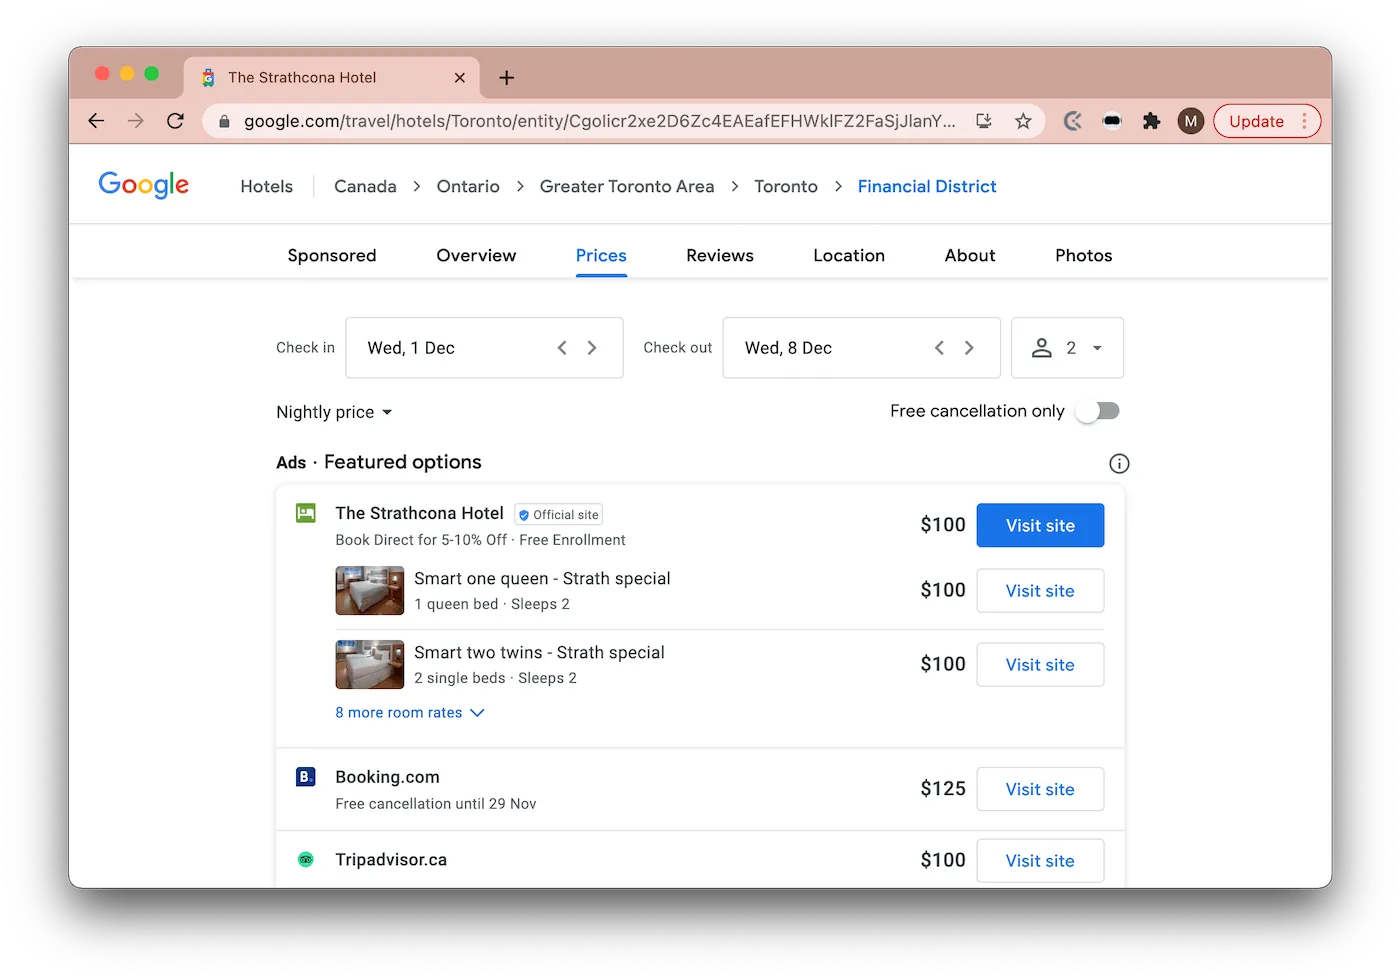The image size is (1400, 979).
Task: Click the curved-arrow extension icon beside the star
Action: click(1073, 121)
